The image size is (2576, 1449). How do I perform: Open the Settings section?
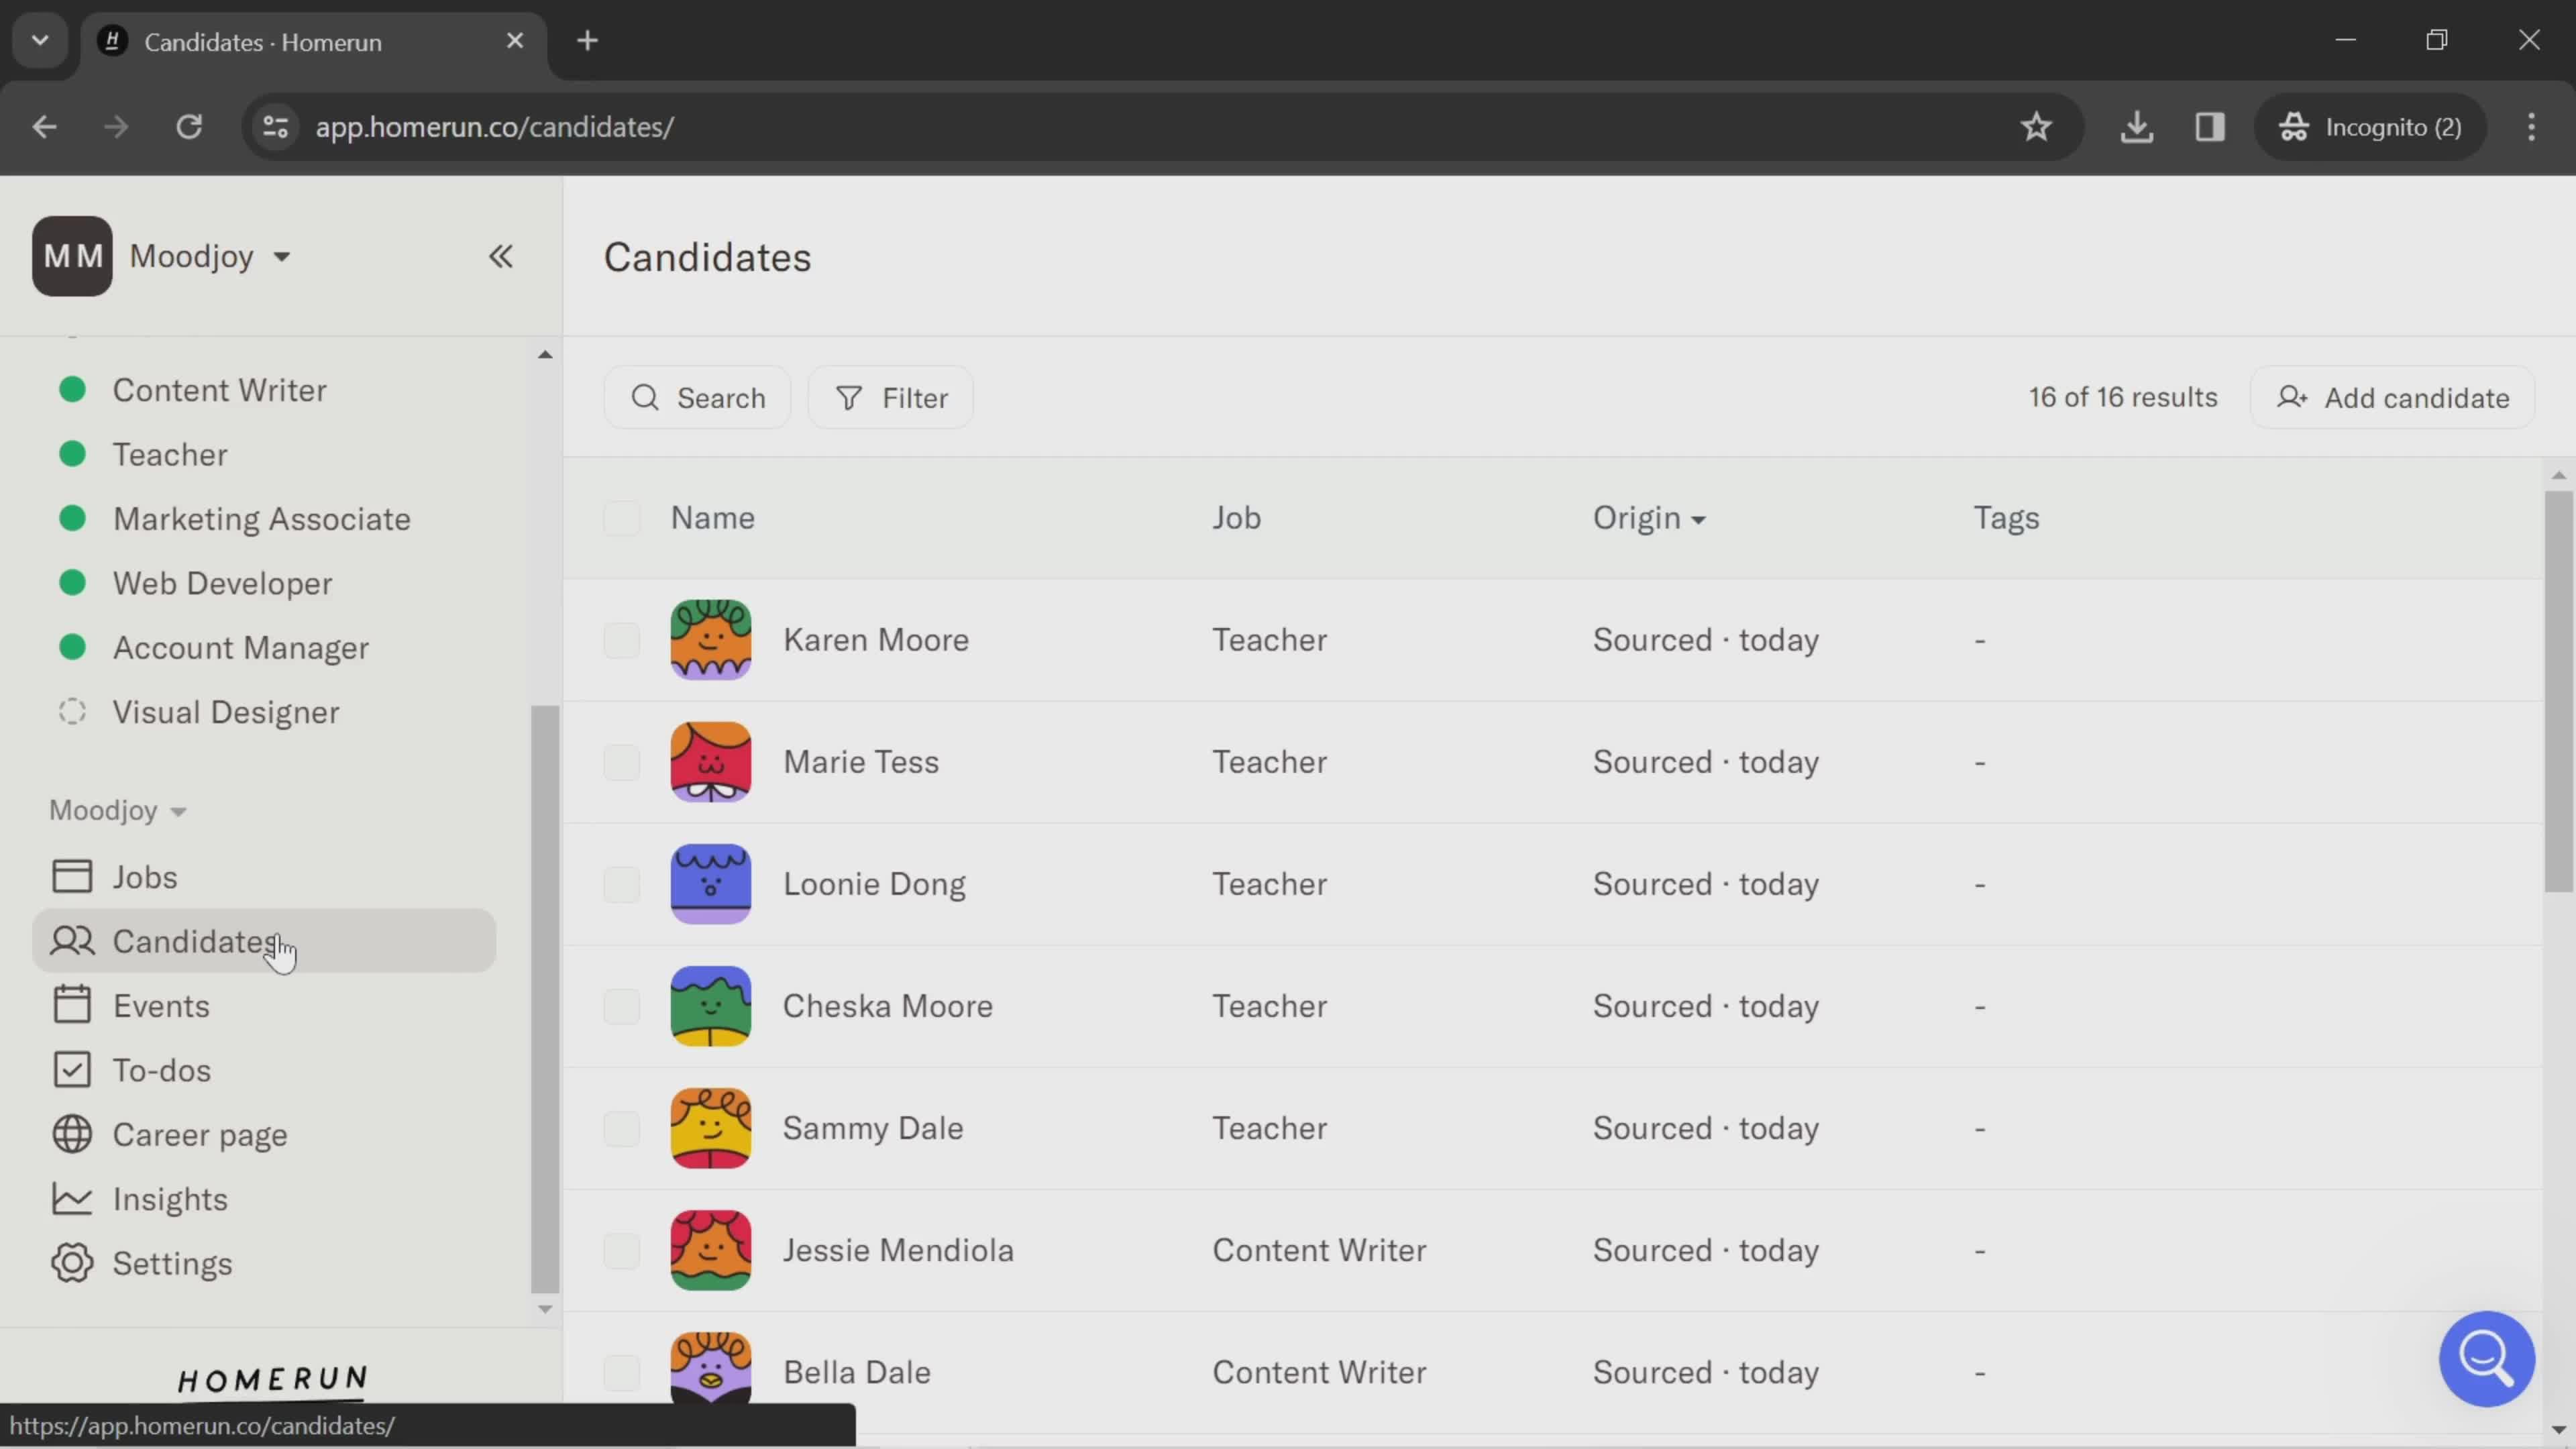[x=172, y=1263]
